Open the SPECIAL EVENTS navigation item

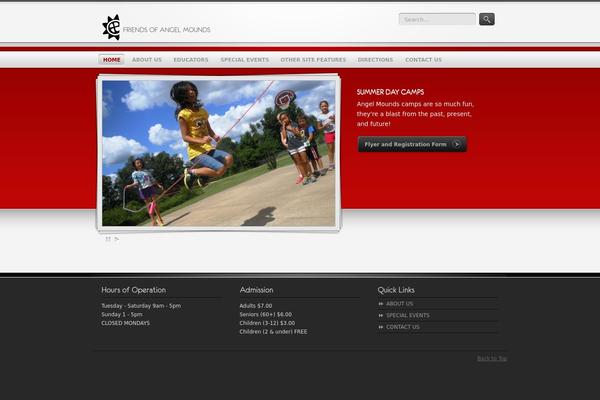[x=245, y=60]
